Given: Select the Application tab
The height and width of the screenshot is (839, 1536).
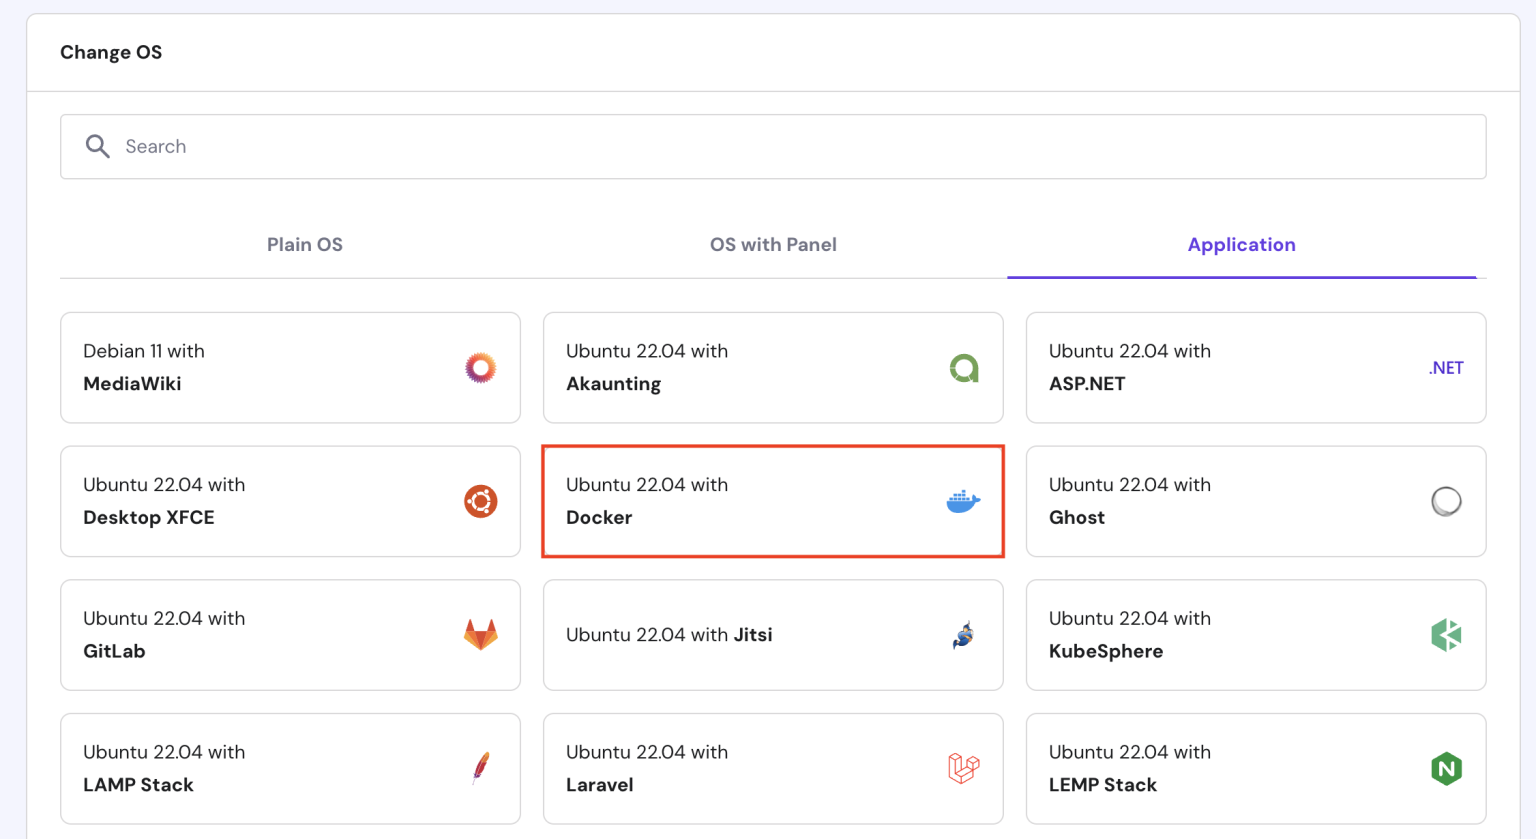Looking at the screenshot, I should click(x=1241, y=244).
